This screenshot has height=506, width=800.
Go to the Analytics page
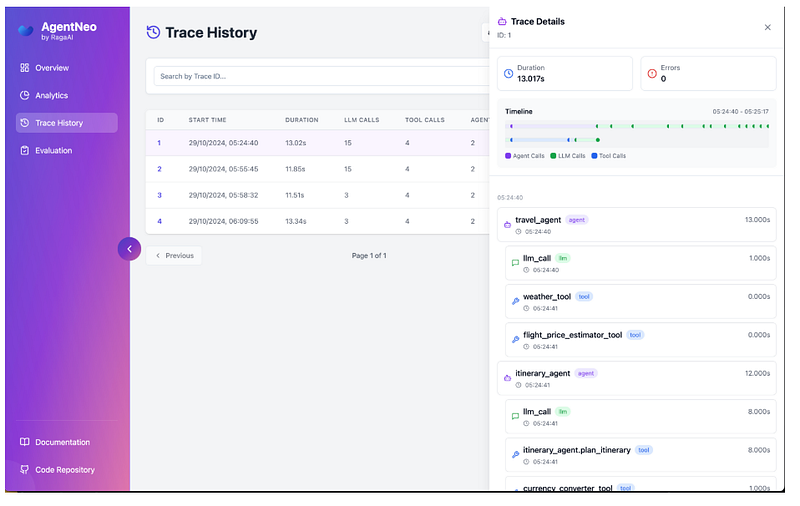click(x=51, y=96)
